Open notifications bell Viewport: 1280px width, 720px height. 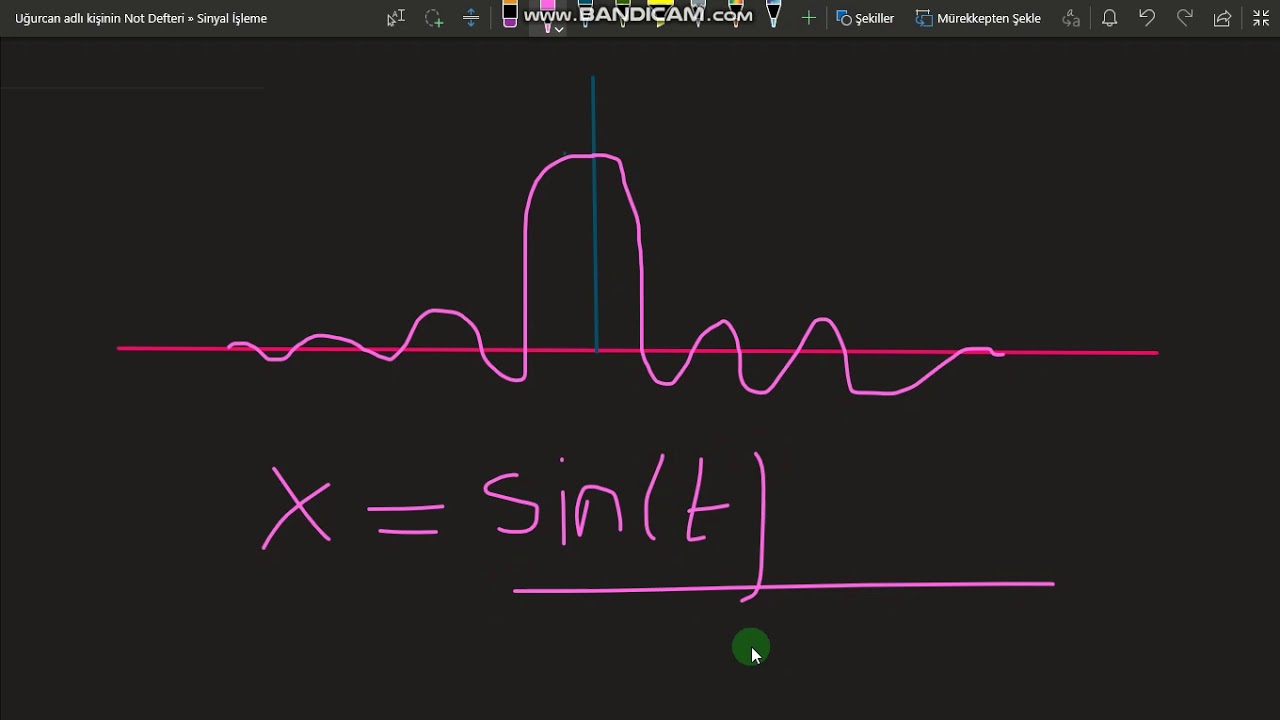click(1109, 18)
